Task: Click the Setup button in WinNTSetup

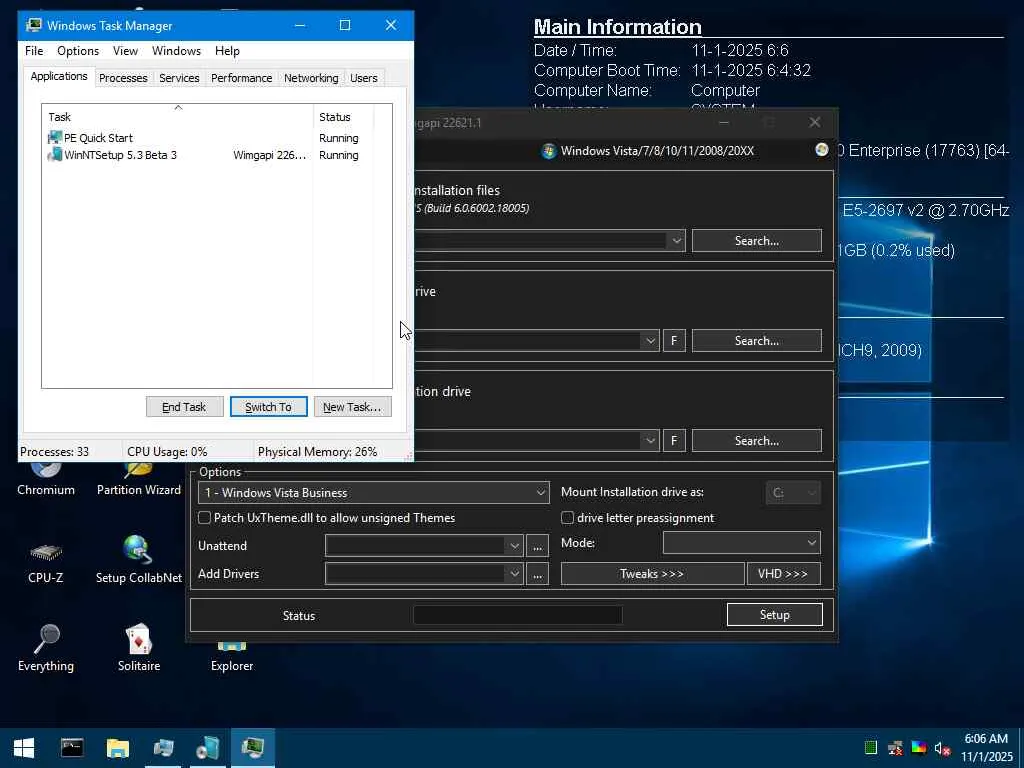Action: pos(774,615)
